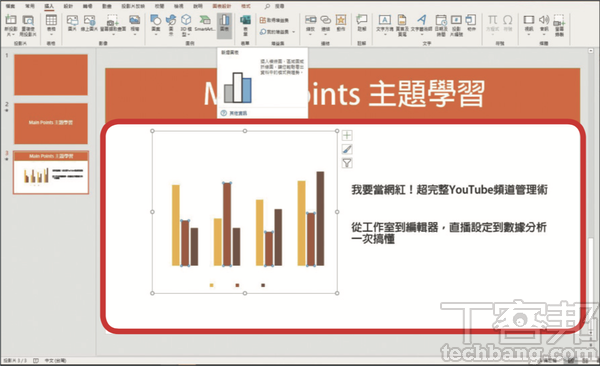Click the 3D Models cube icon
The height and width of the screenshot is (366, 600).
pos(186,20)
